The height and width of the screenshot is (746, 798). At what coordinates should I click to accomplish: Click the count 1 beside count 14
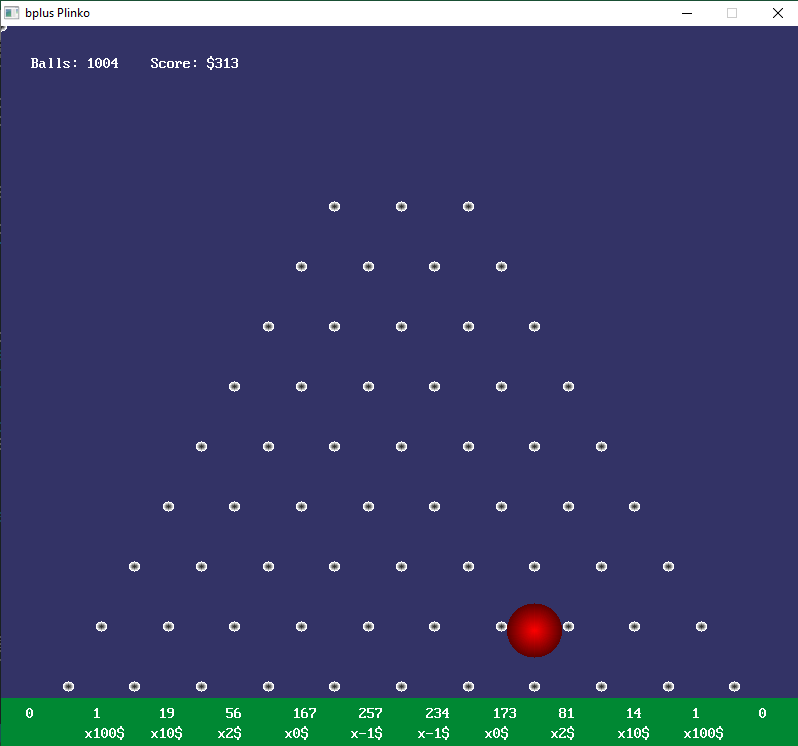696,713
